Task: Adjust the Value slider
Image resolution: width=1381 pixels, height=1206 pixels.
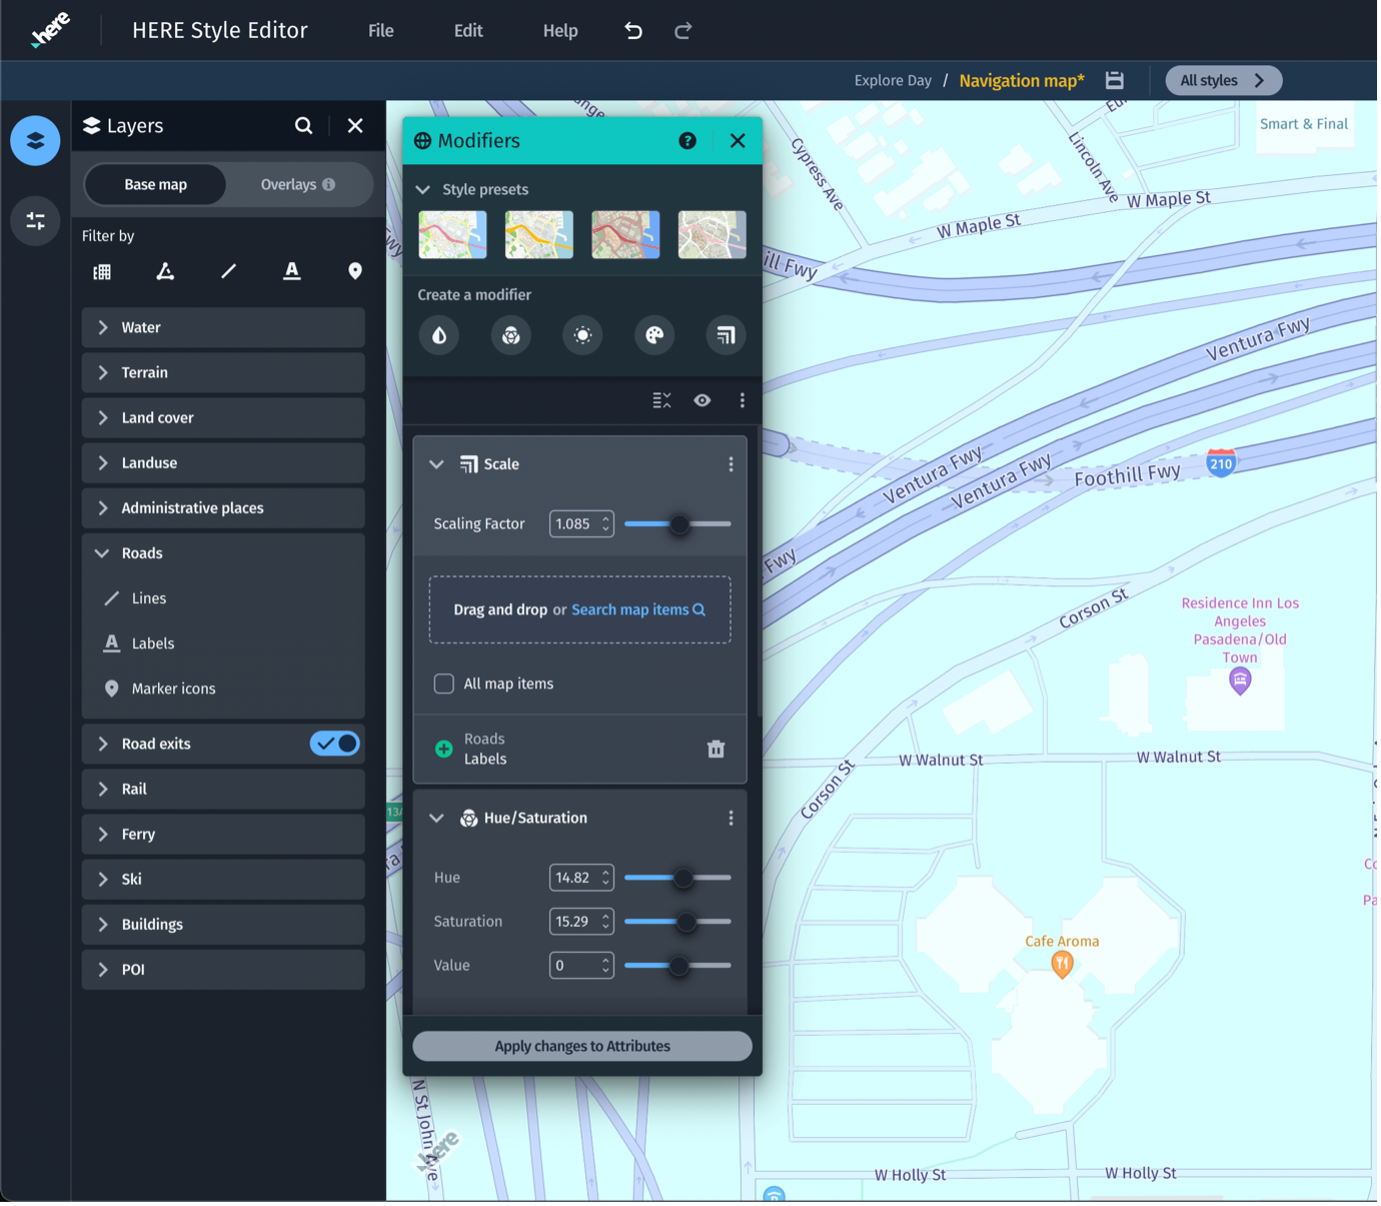Action: 678,966
